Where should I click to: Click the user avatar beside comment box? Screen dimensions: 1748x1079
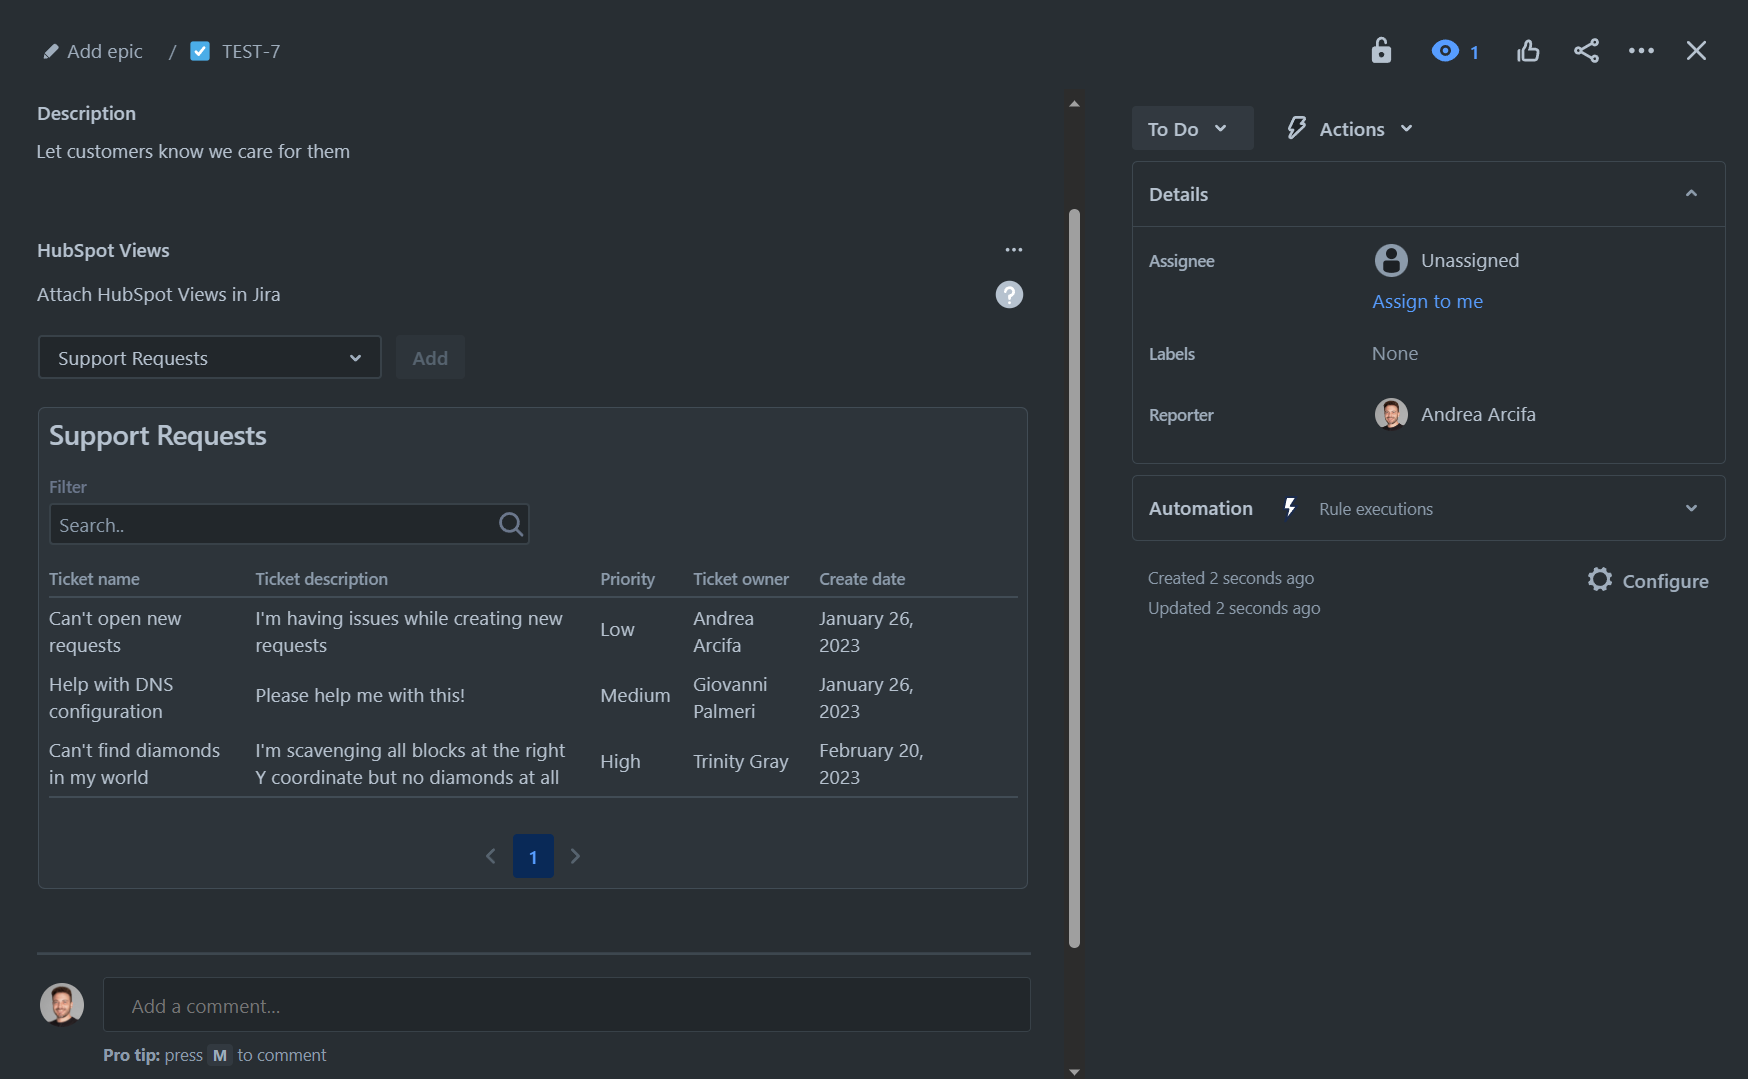click(x=62, y=1004)
